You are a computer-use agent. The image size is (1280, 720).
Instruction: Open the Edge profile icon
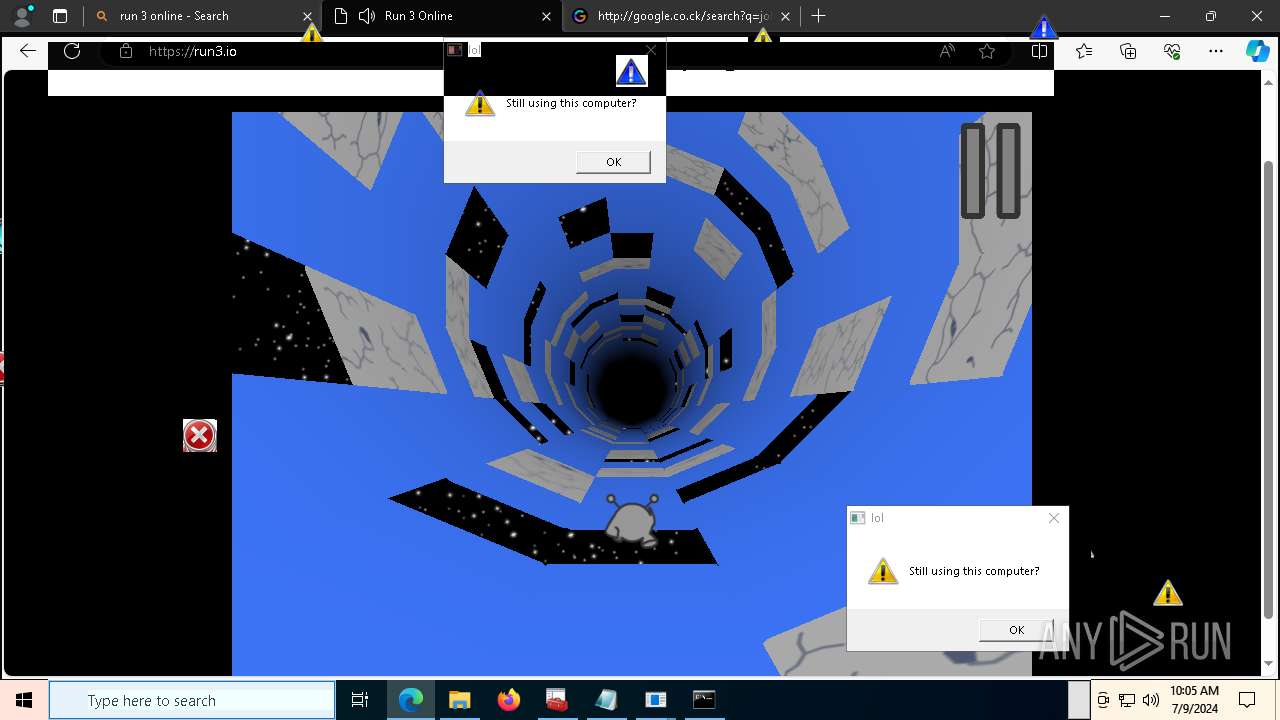(x=22, y=16)
